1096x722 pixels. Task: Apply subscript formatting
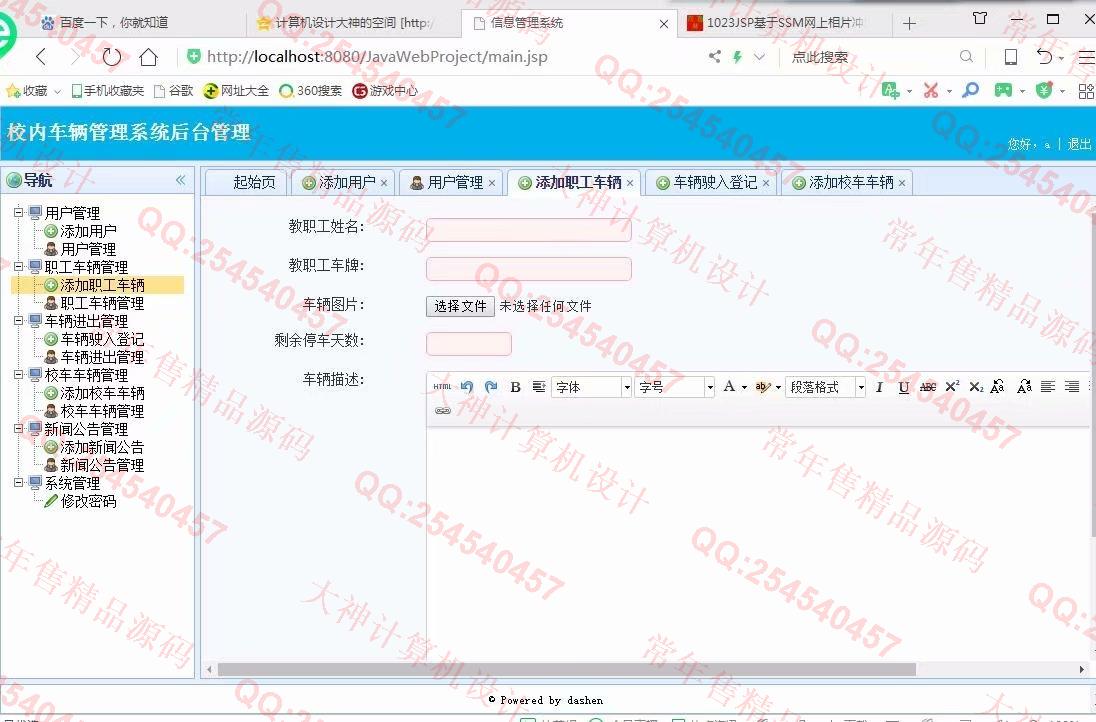tap(976, 387)
